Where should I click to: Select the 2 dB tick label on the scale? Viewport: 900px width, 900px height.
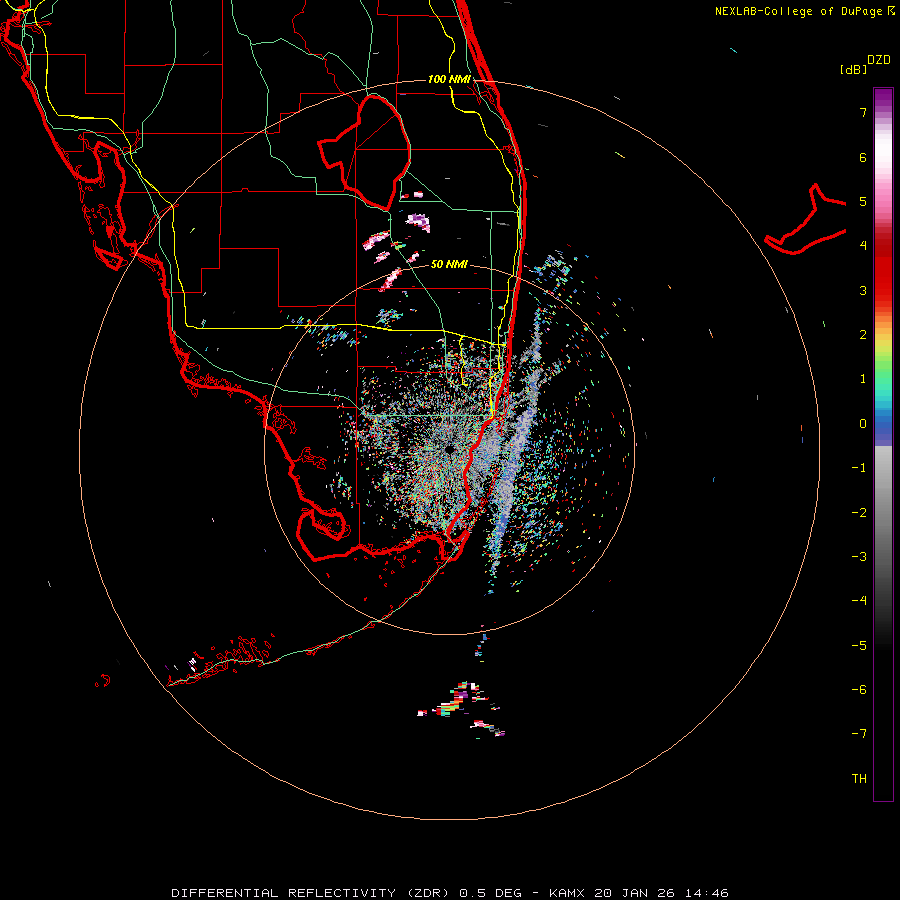coord(863,335)
